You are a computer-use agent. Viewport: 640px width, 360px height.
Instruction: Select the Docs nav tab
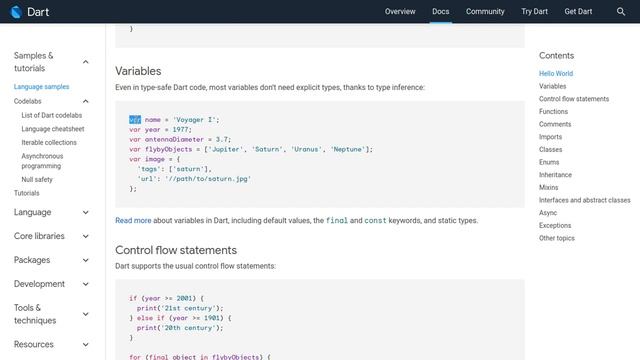pyautogui.click(x=440, y=11)
